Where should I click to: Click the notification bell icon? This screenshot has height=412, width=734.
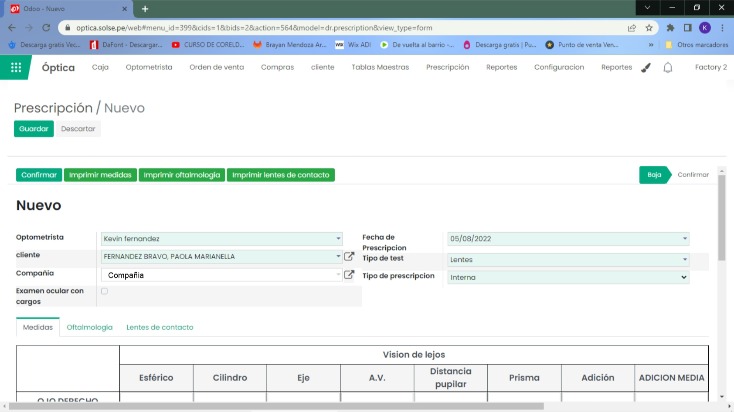pos(668,67)
